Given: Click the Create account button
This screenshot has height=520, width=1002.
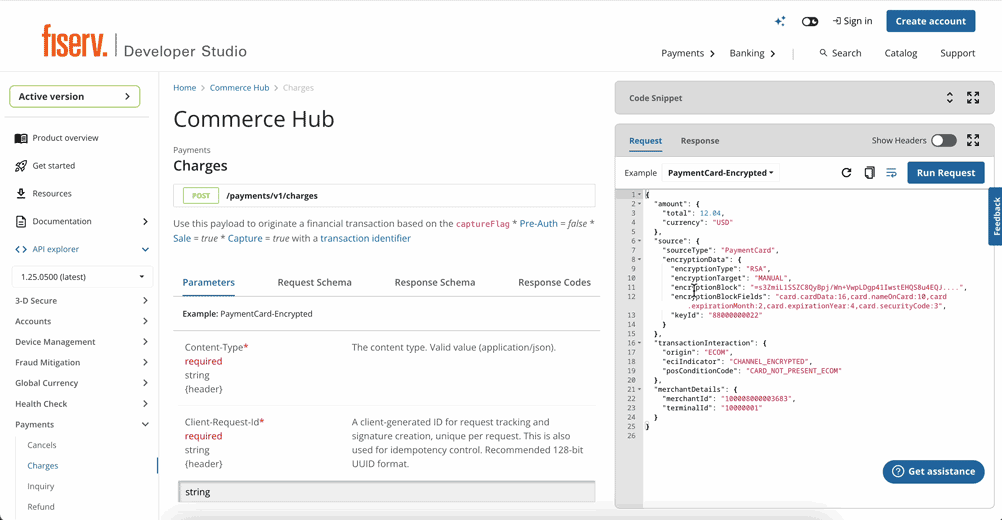Looking at the screenshot, I should tap(930, 21).
